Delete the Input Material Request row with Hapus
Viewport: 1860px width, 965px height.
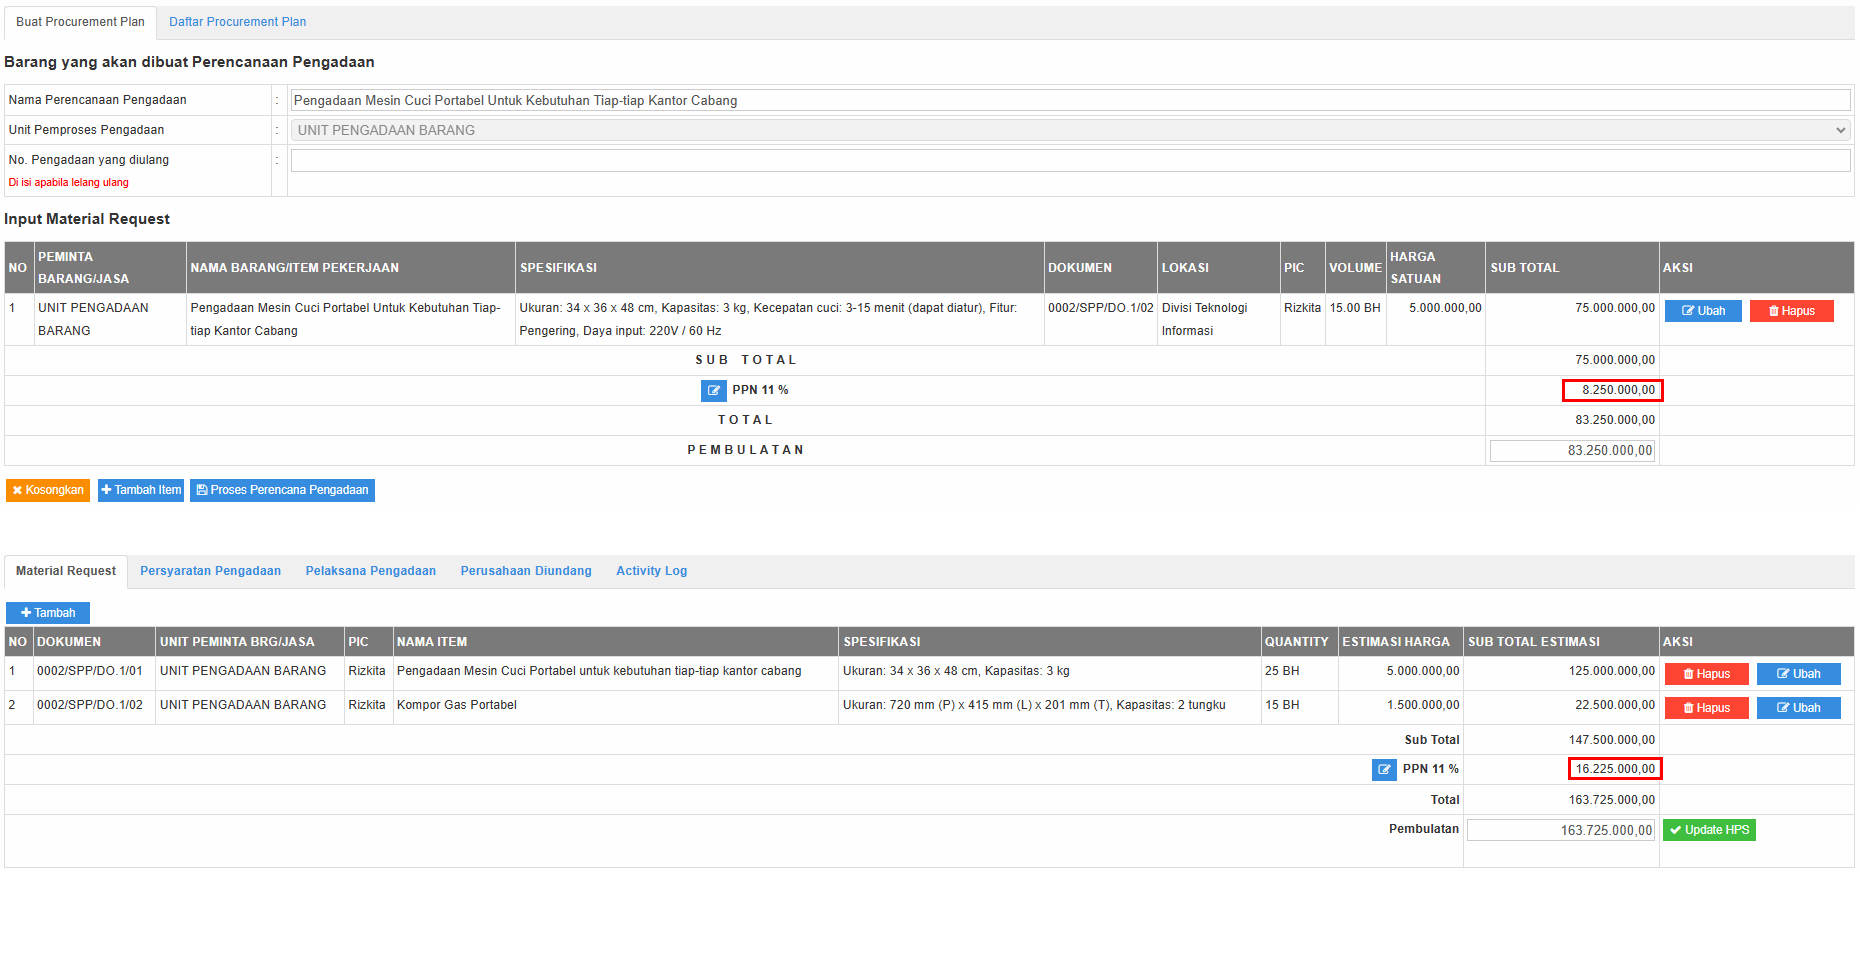click(1790, 311)
